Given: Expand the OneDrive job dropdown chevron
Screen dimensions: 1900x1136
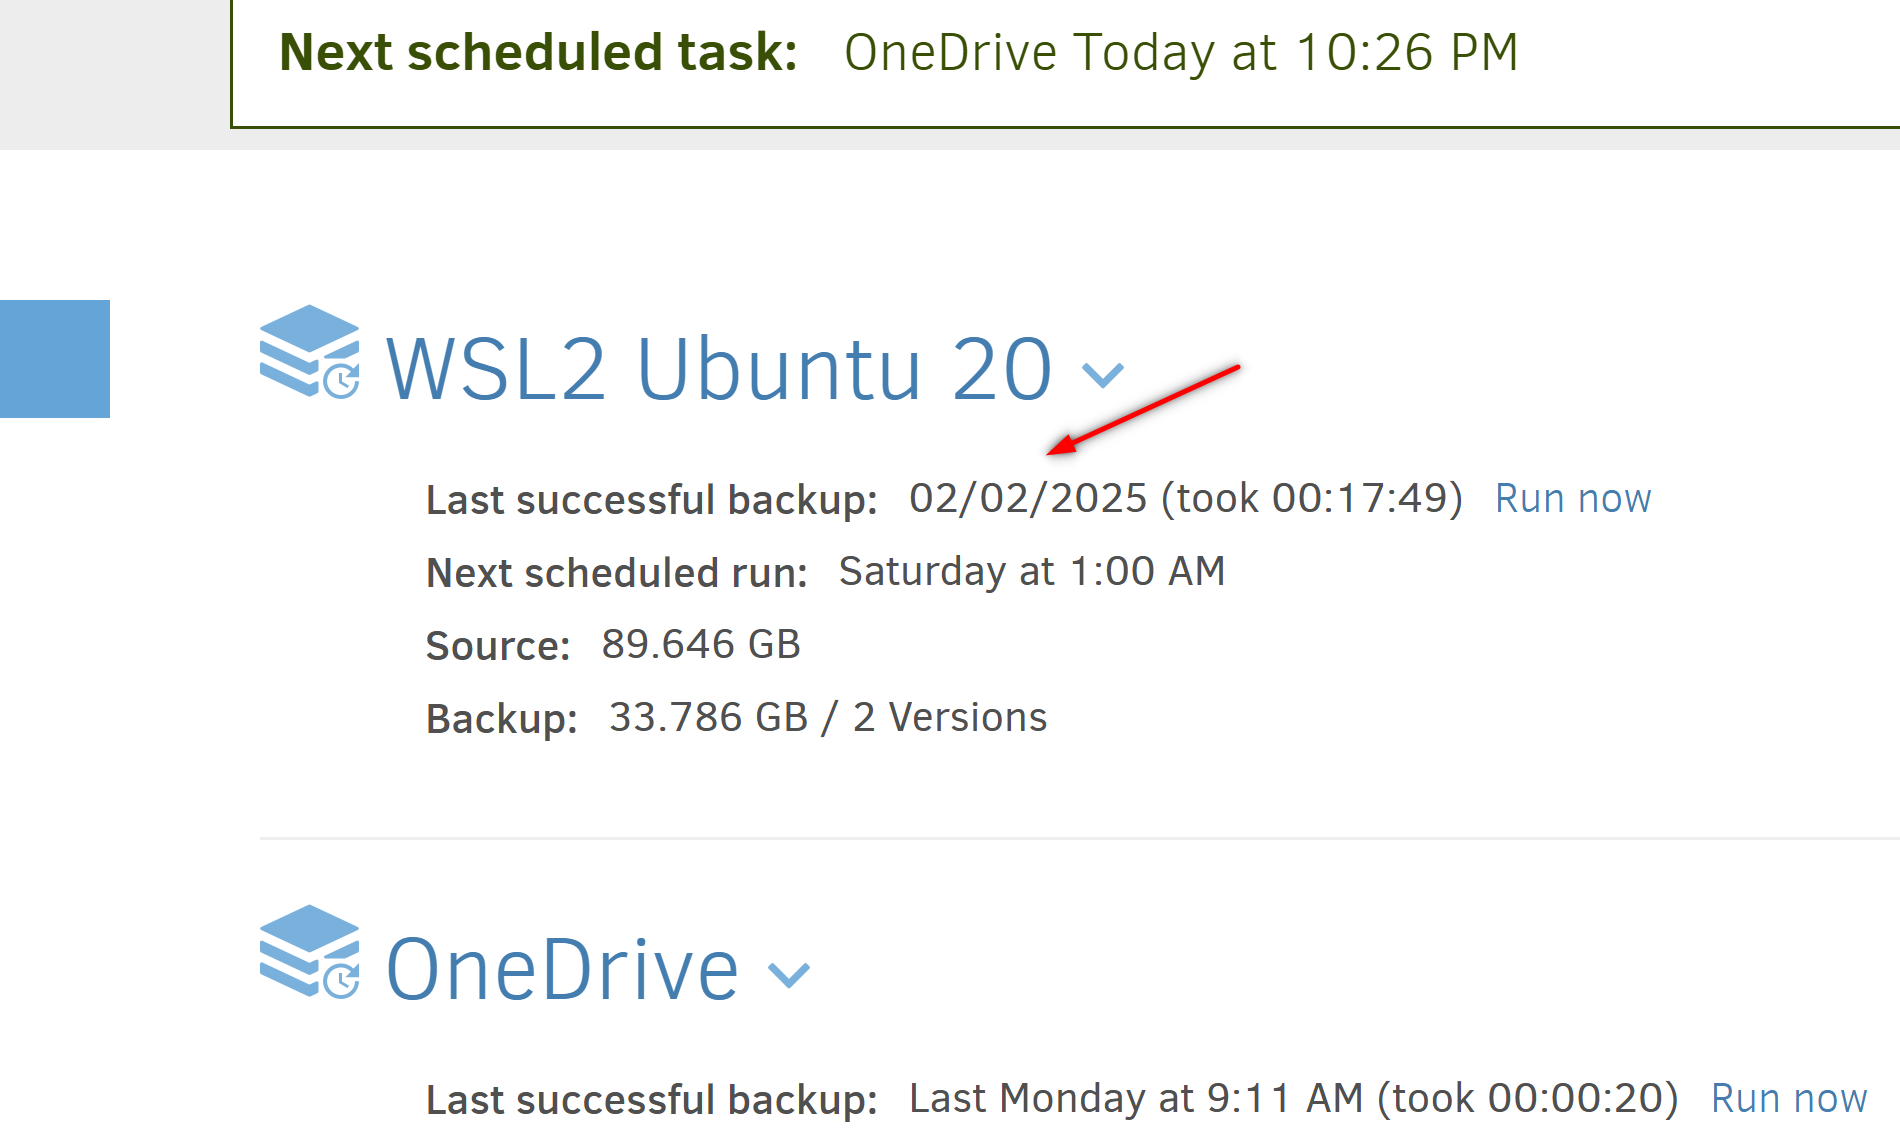Looking at the screenshot, I should [x=789, y=975].
